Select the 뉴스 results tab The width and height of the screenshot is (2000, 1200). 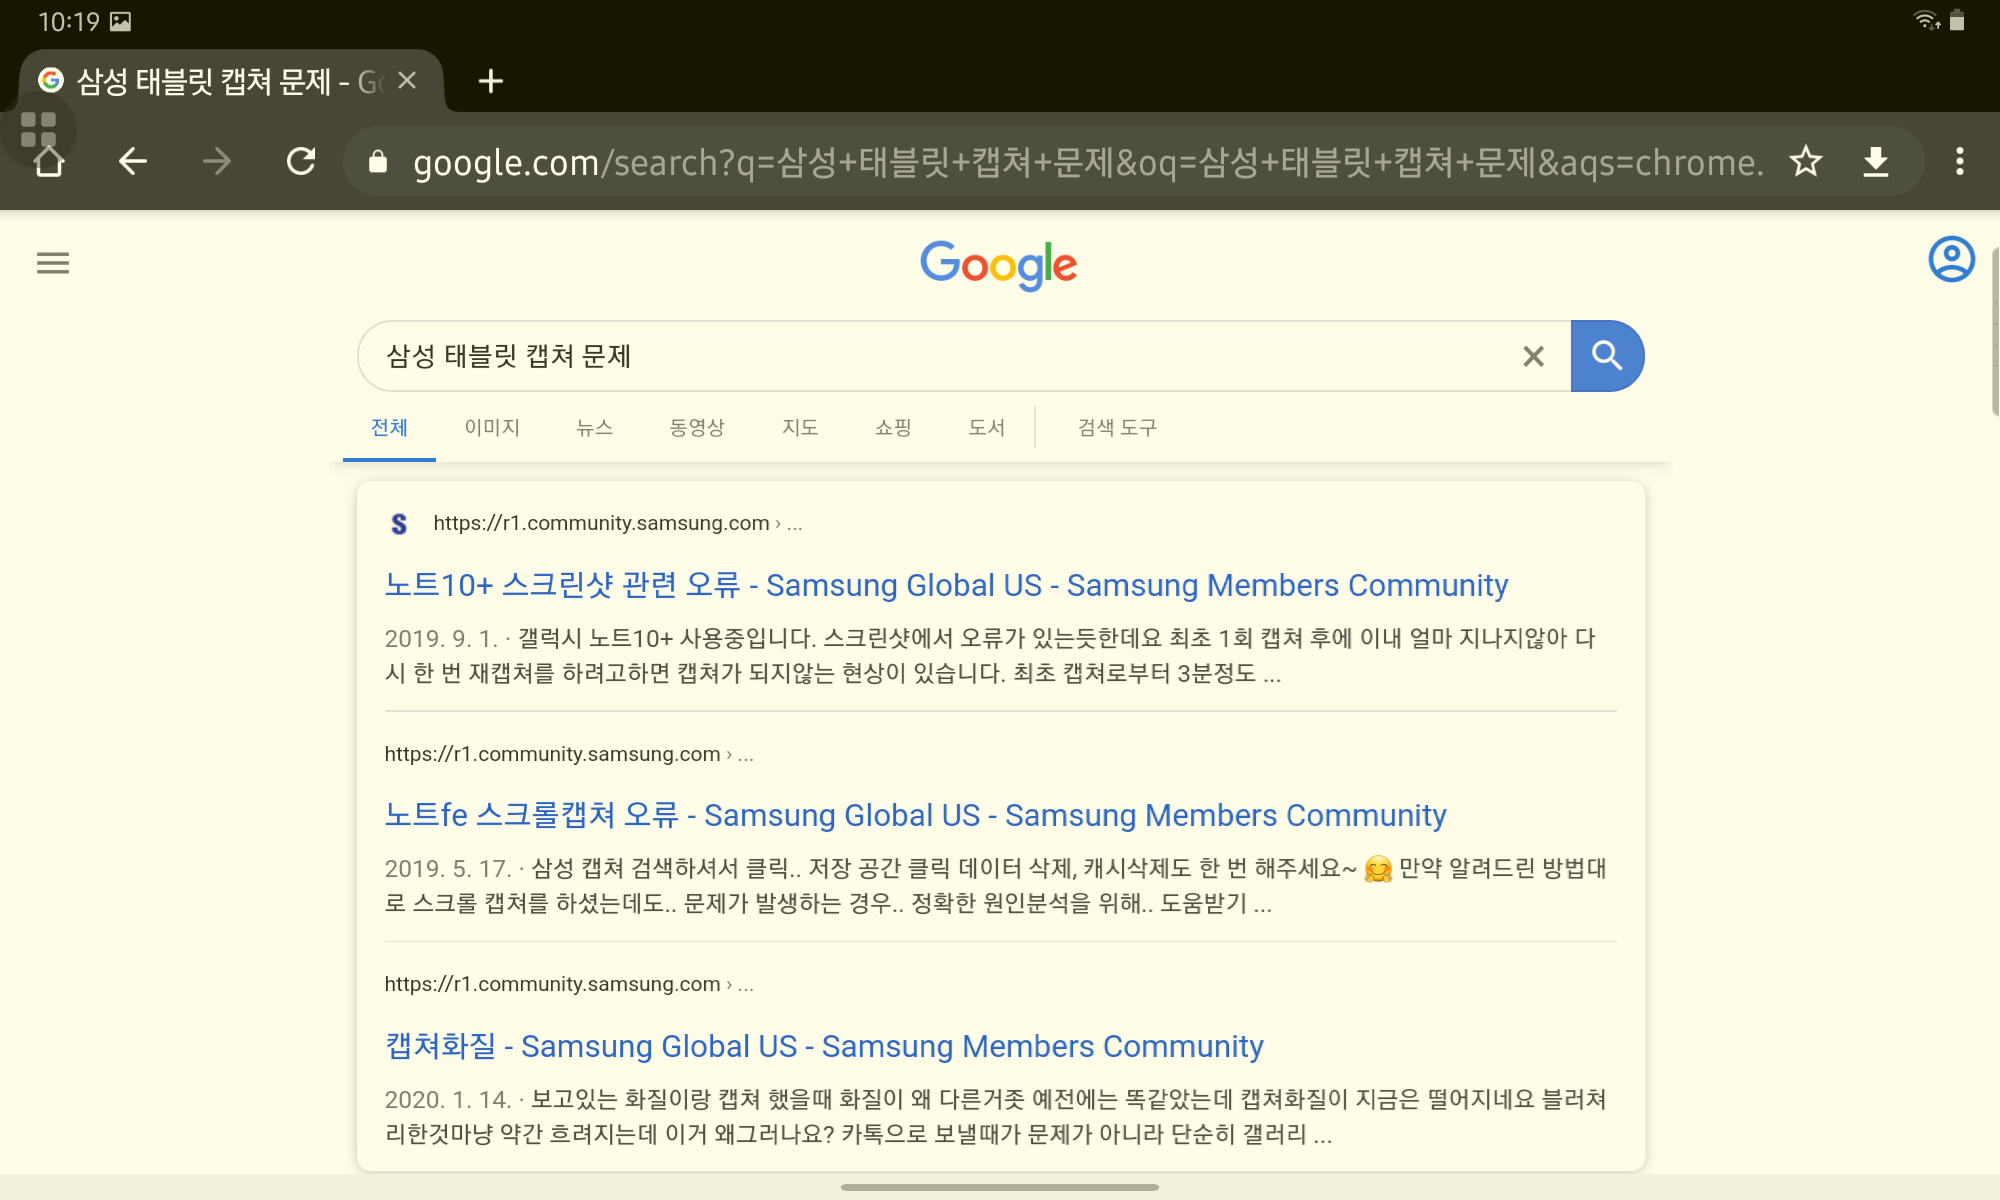coord(594,428)
